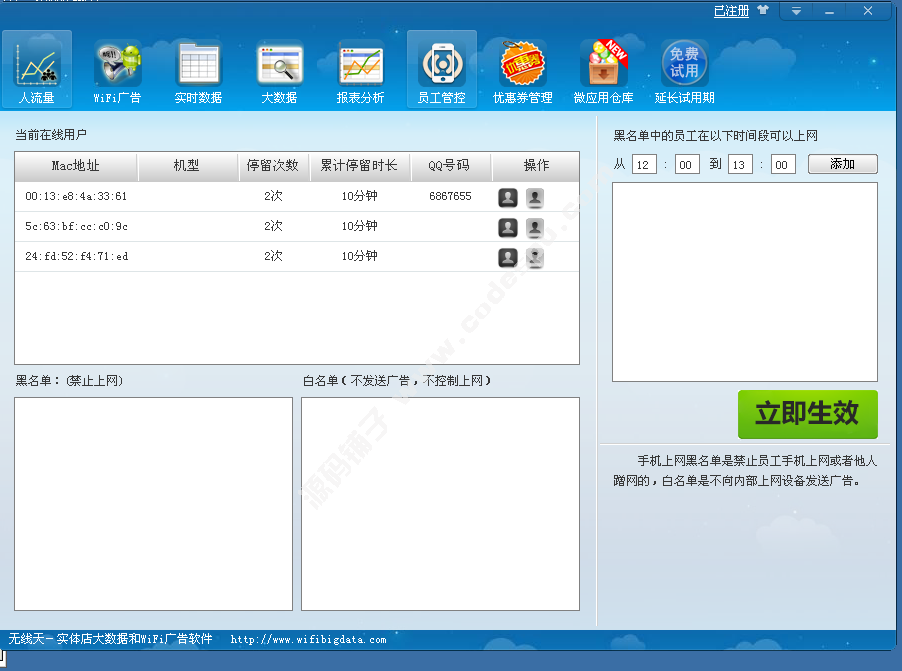Click the 白名单 whitelist list box

(441, 504)
